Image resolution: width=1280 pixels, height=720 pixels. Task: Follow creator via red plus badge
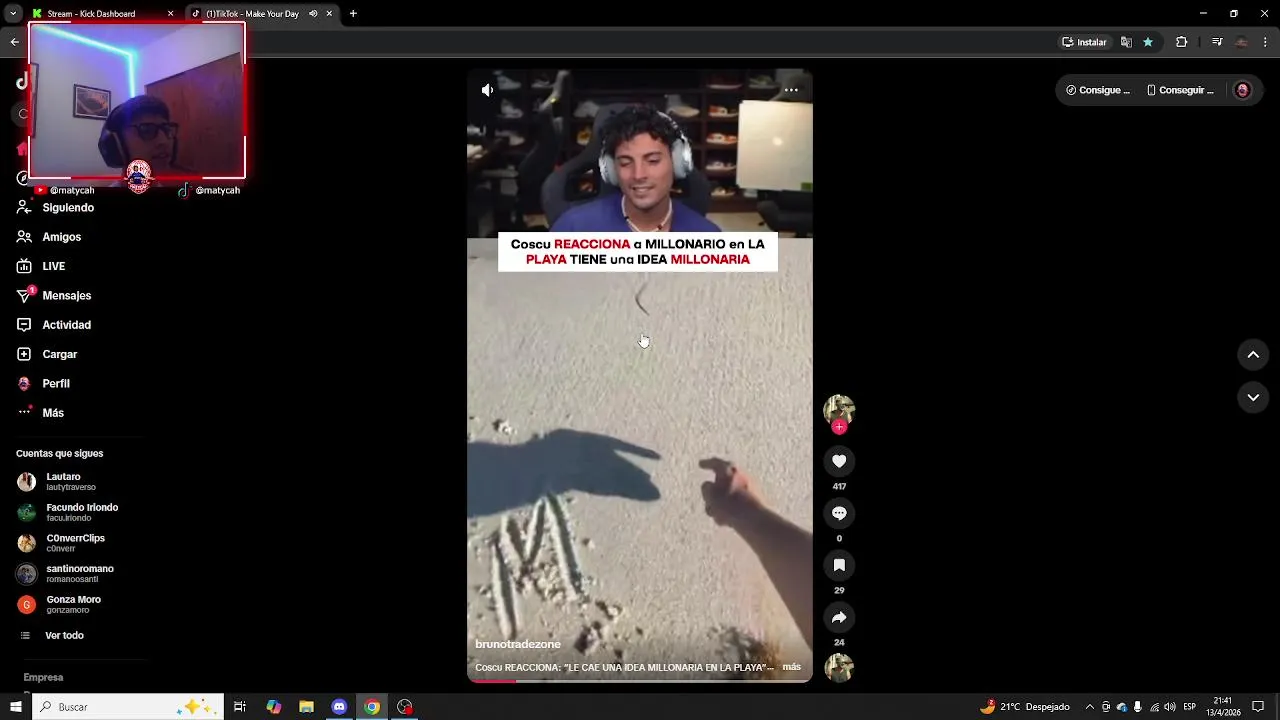click(839, 427)
